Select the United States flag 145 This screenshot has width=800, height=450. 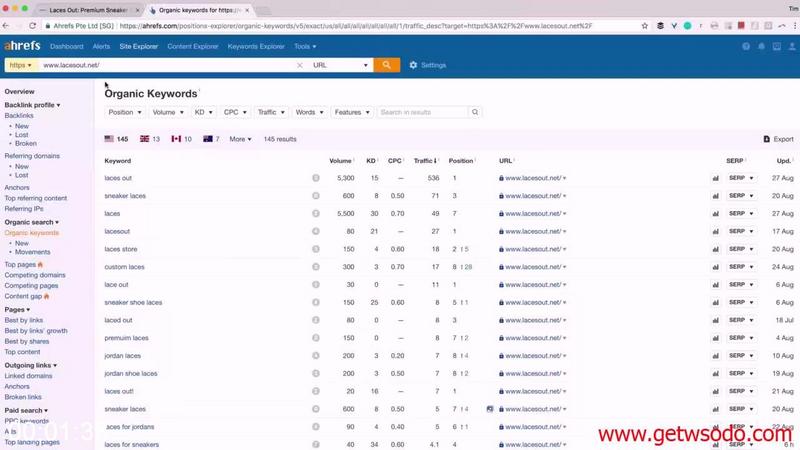coord(116,139)
